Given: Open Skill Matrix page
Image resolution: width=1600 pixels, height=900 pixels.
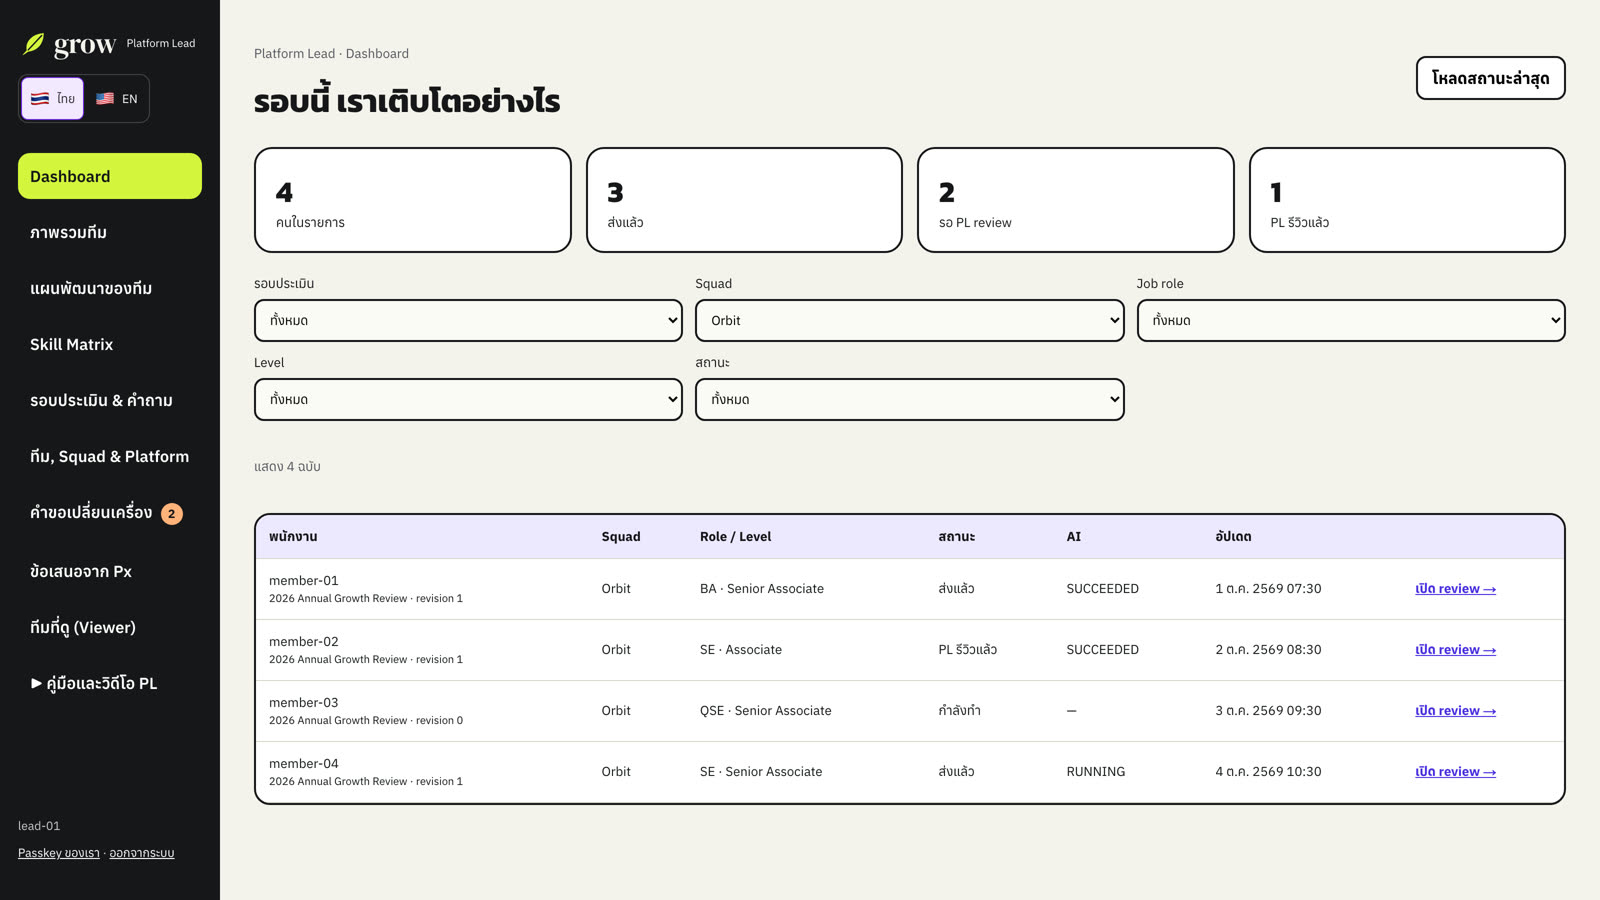Looking at the screenshot, I should (110, 344).
